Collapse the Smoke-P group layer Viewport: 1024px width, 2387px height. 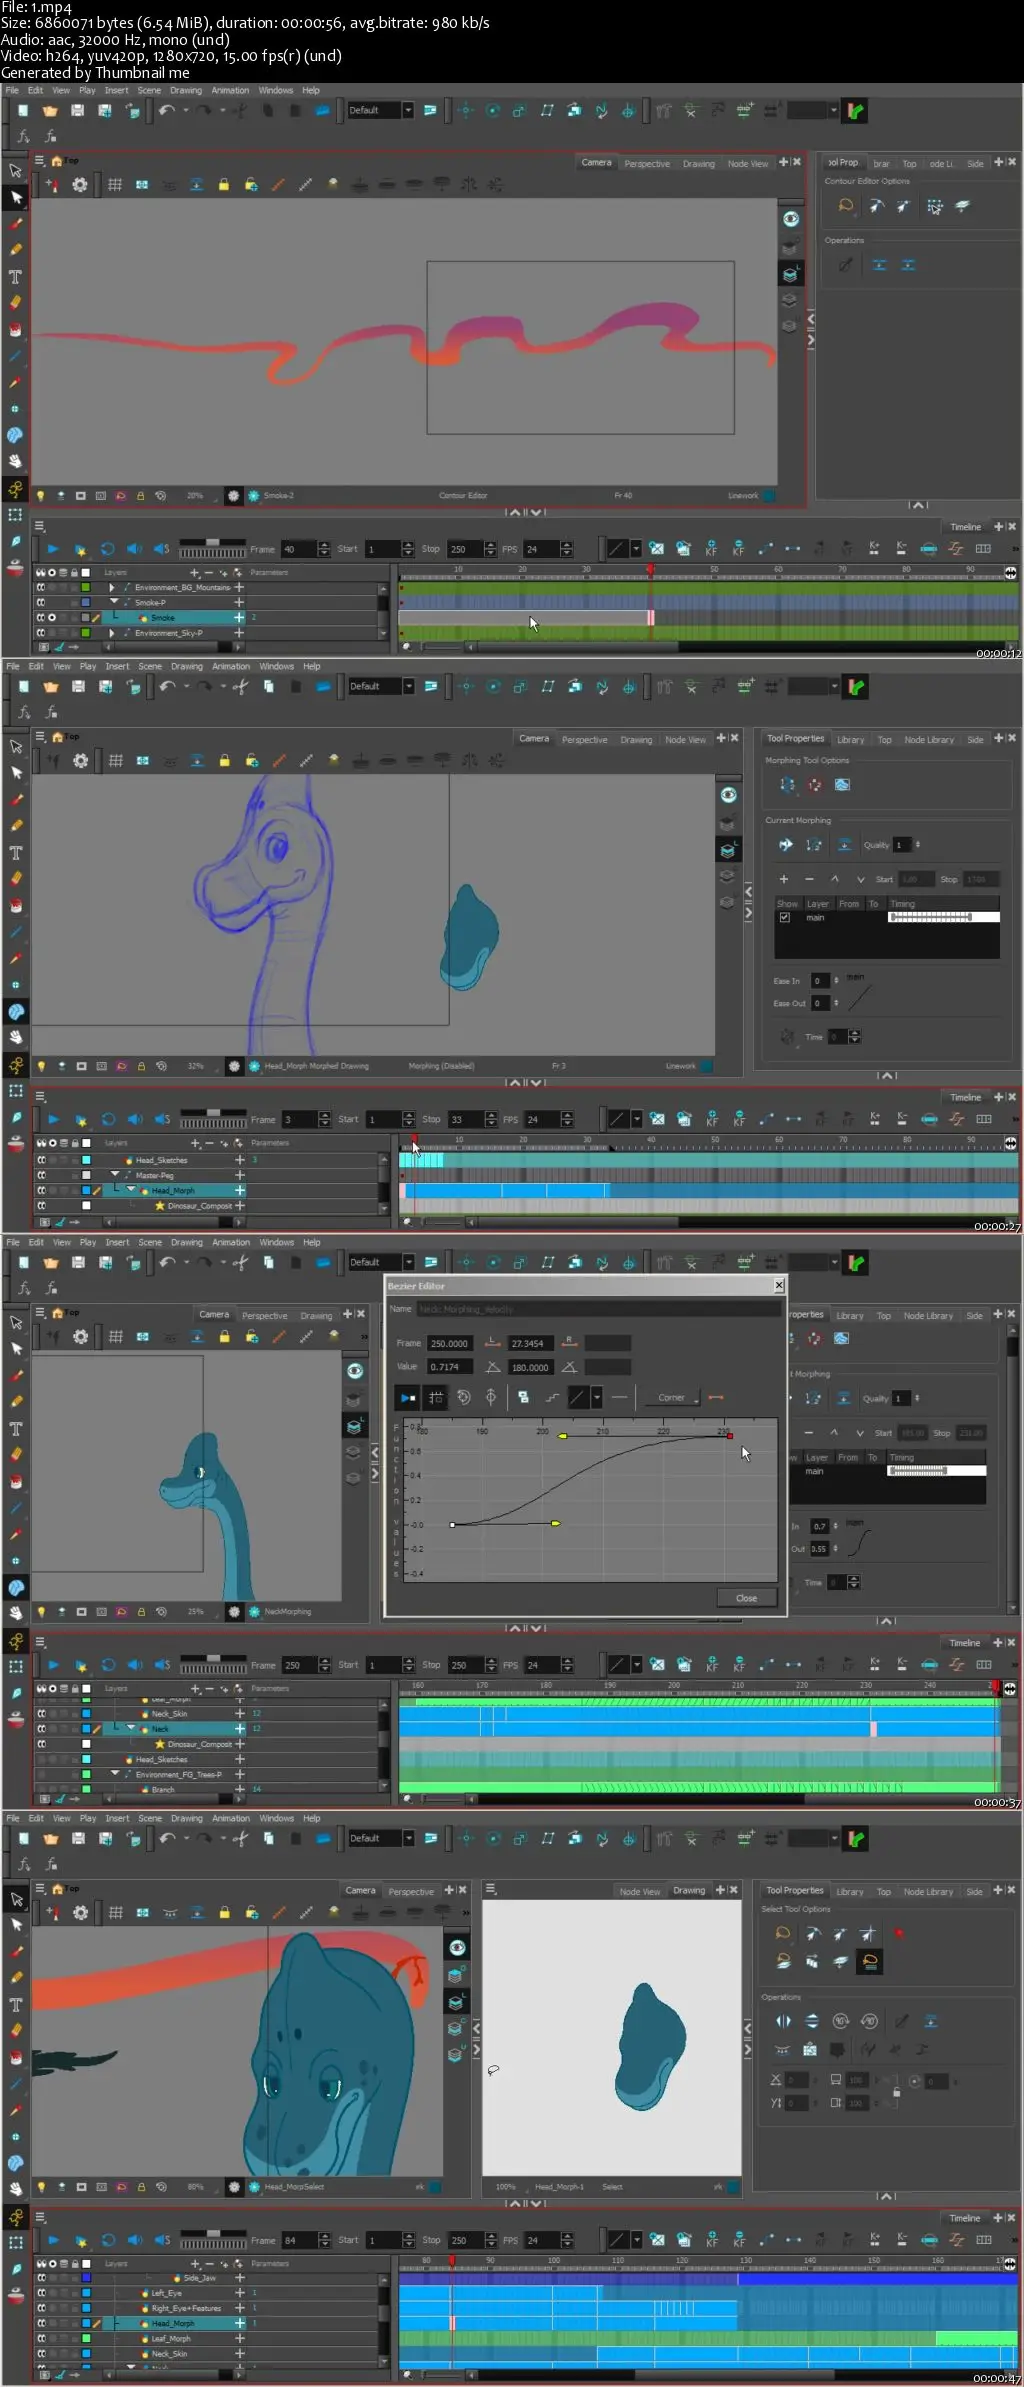pyautogui.click(x=113, y=602)
